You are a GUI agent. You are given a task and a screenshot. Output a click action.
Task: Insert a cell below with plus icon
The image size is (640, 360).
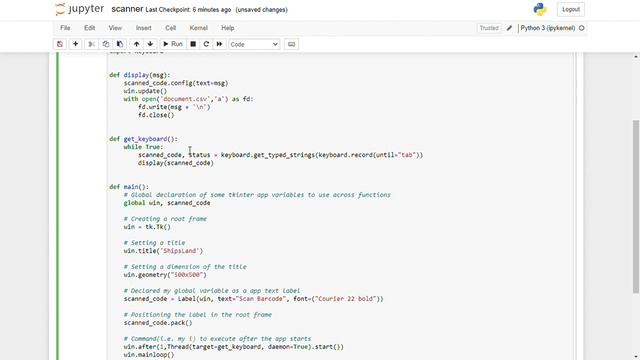click(x=76, y=44)
